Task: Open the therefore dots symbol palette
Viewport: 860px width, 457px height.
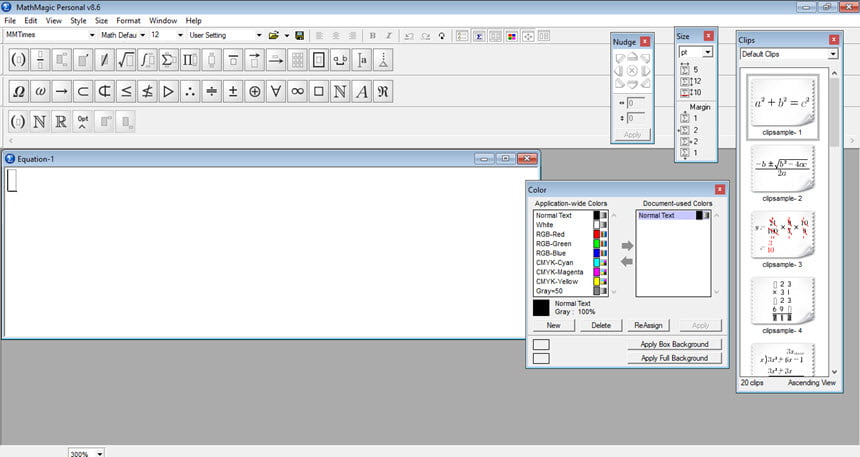Action: coord(190,92)
